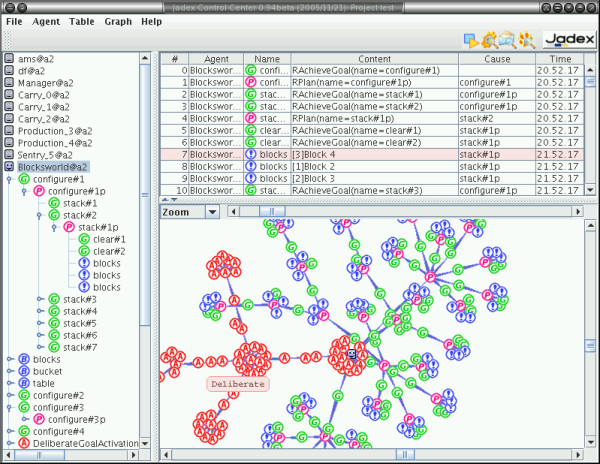Screen dimensions: 600x464
Task: Click the Blocksworld@a2 agent face icon
Action: pyautogui.click(x=9, y=167)
